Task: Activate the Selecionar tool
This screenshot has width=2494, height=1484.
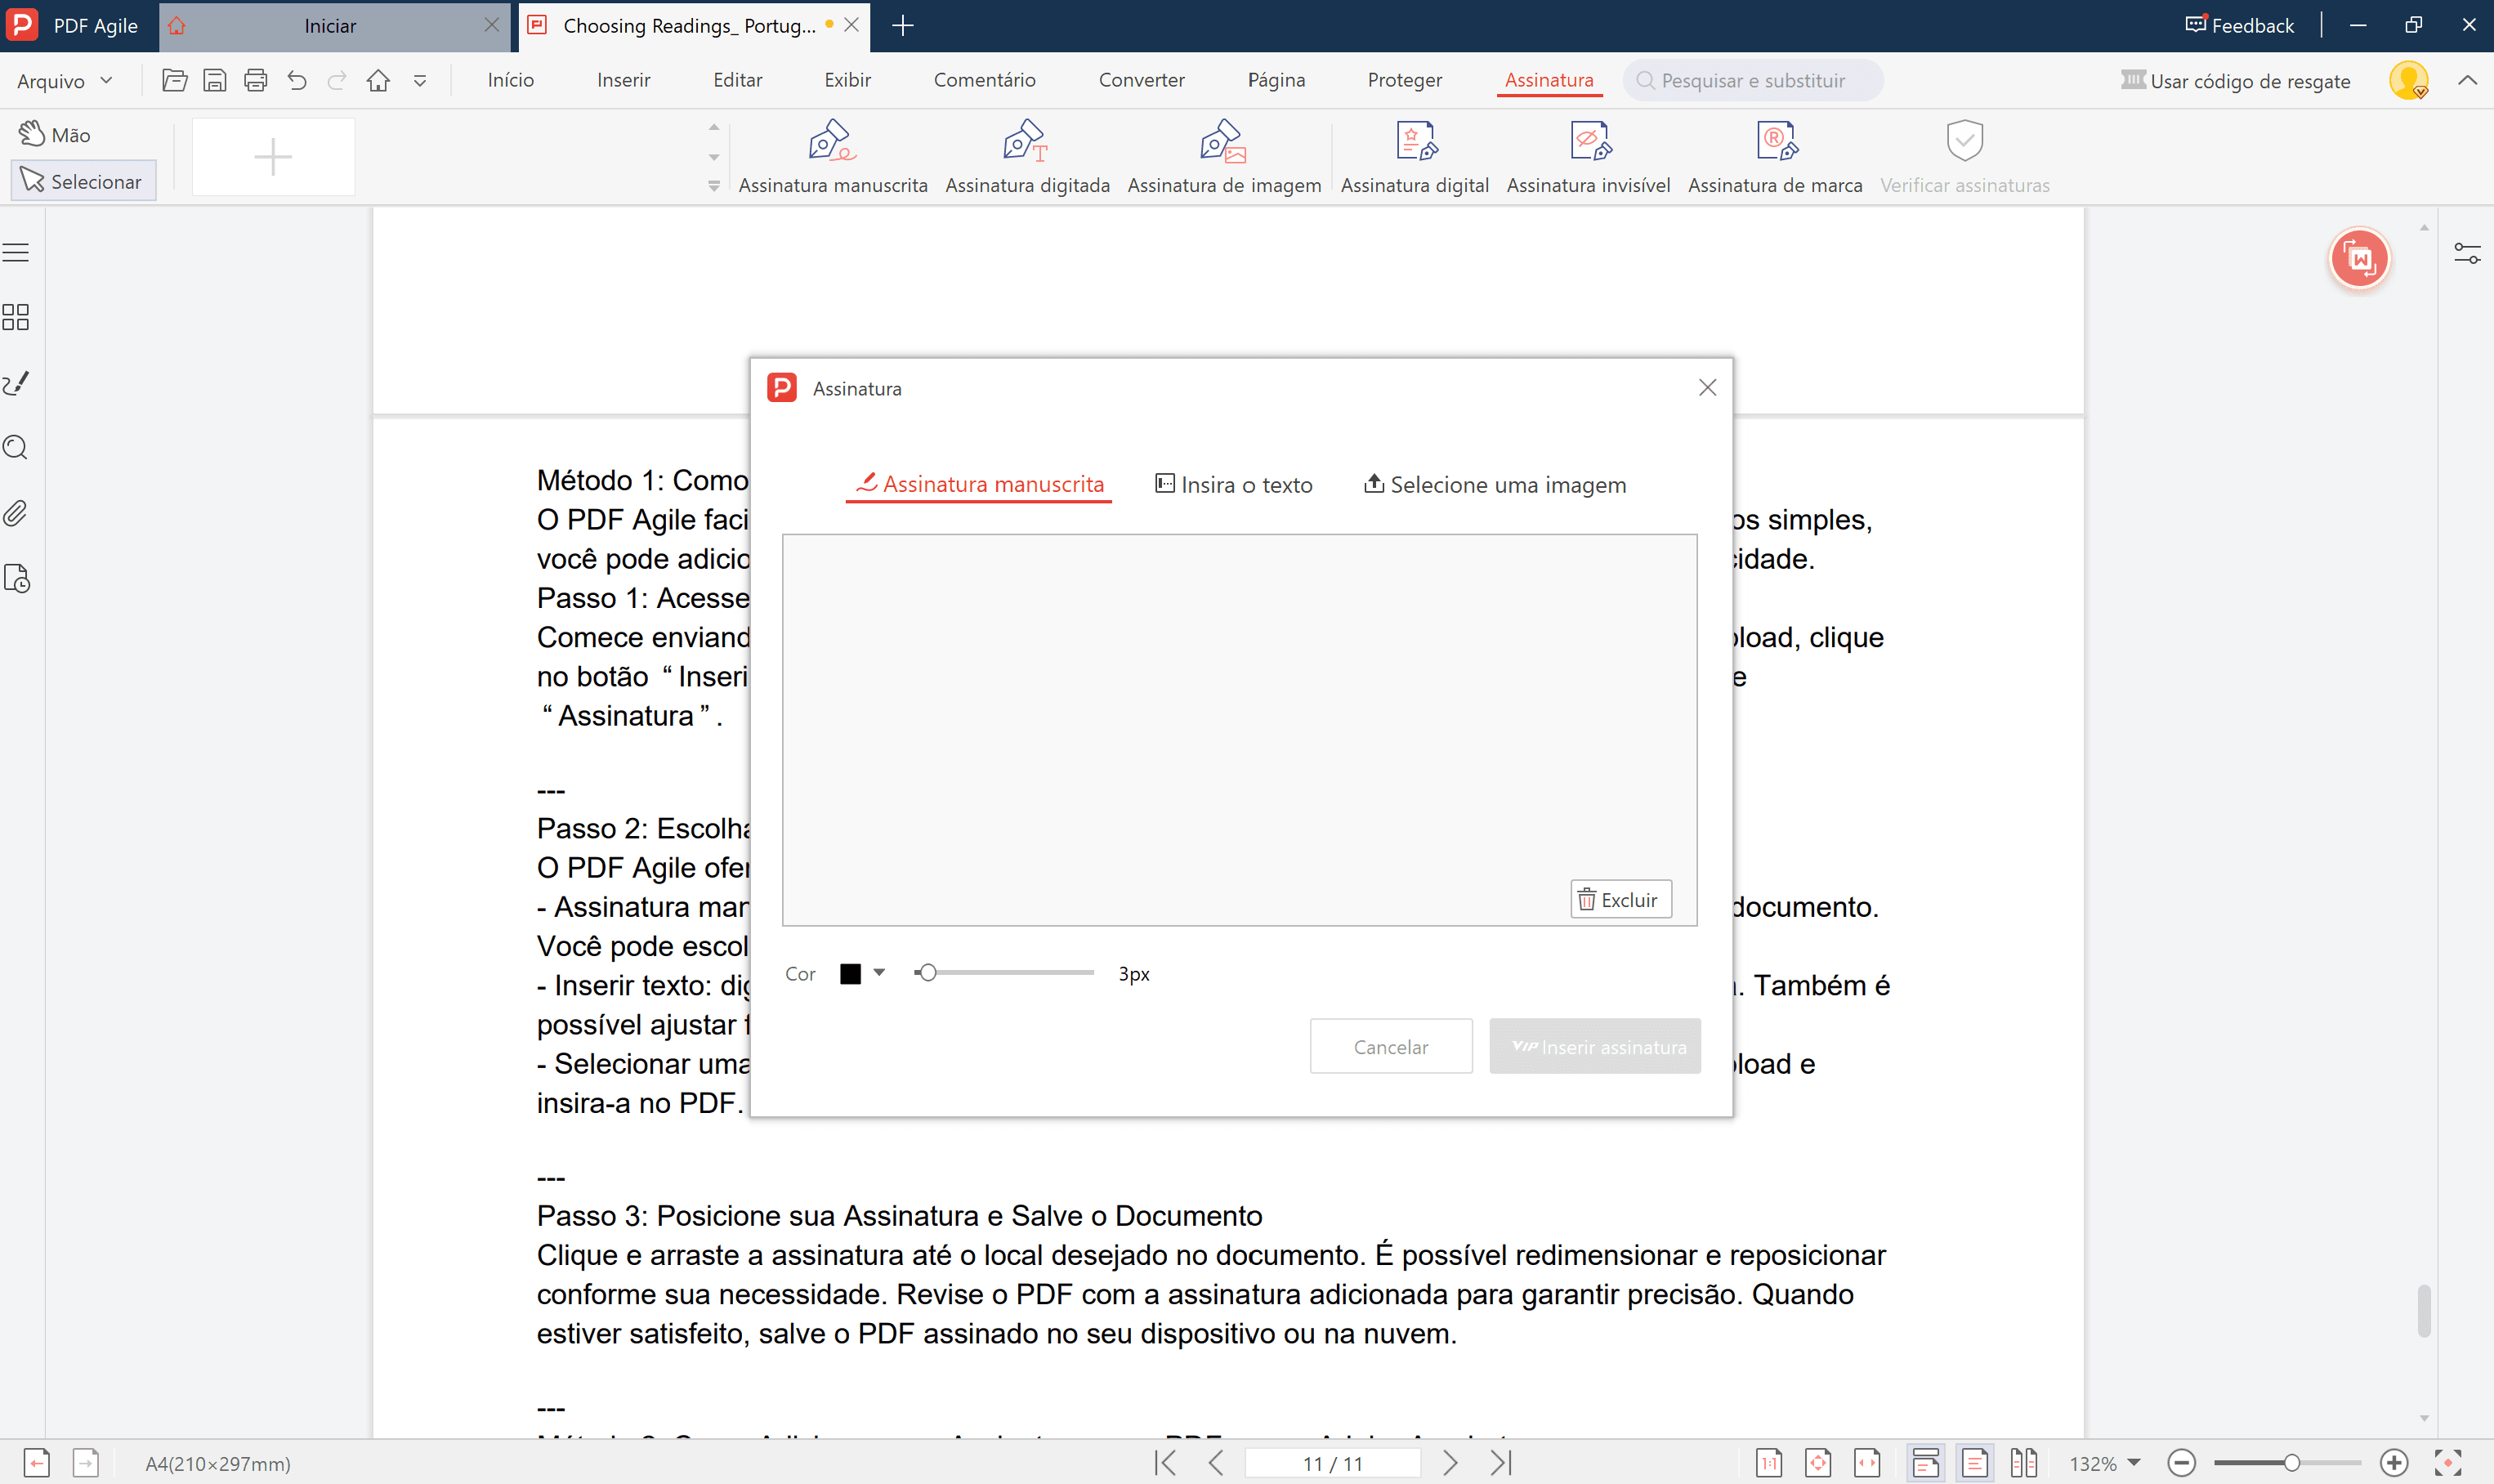Action: pyautogui.click(x=83, y=181)
